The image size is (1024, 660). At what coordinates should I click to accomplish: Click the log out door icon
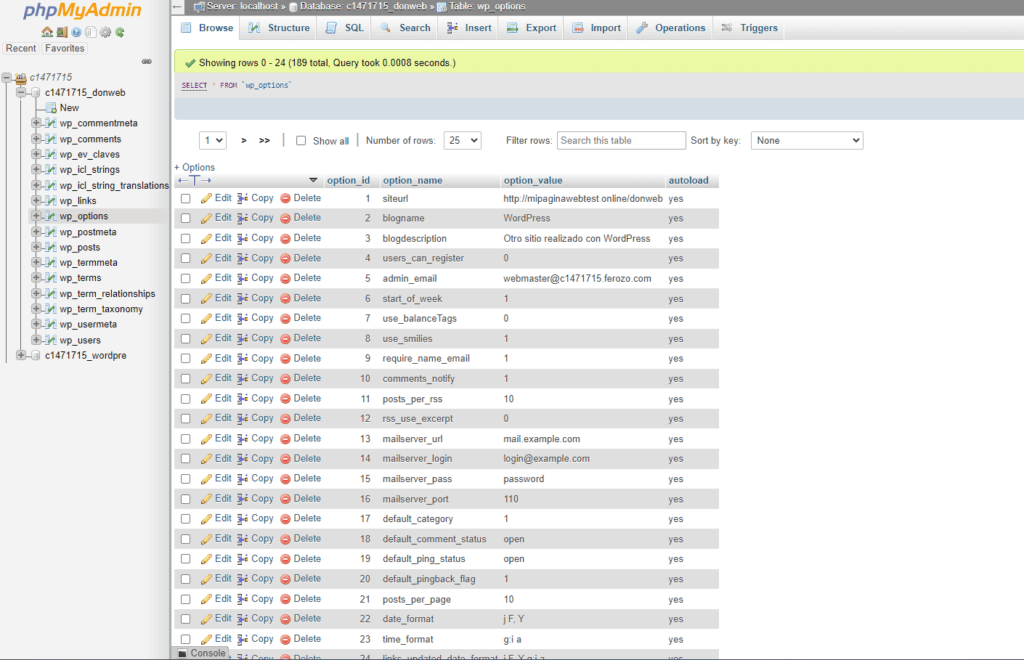61,32
